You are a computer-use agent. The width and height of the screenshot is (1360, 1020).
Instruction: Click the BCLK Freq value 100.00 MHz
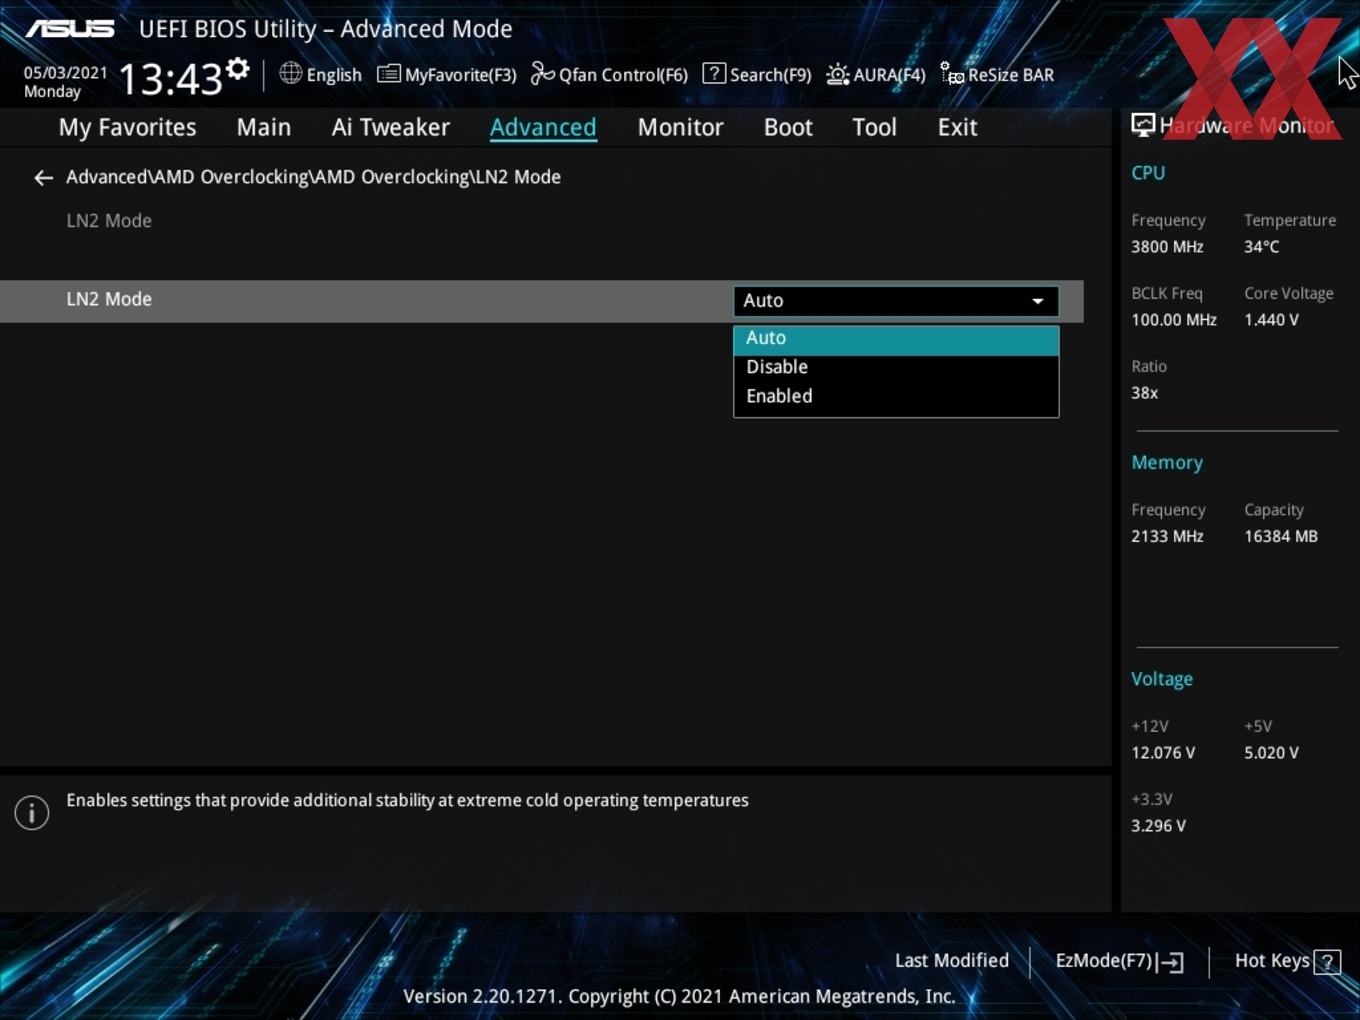(x=1174, y=320)
